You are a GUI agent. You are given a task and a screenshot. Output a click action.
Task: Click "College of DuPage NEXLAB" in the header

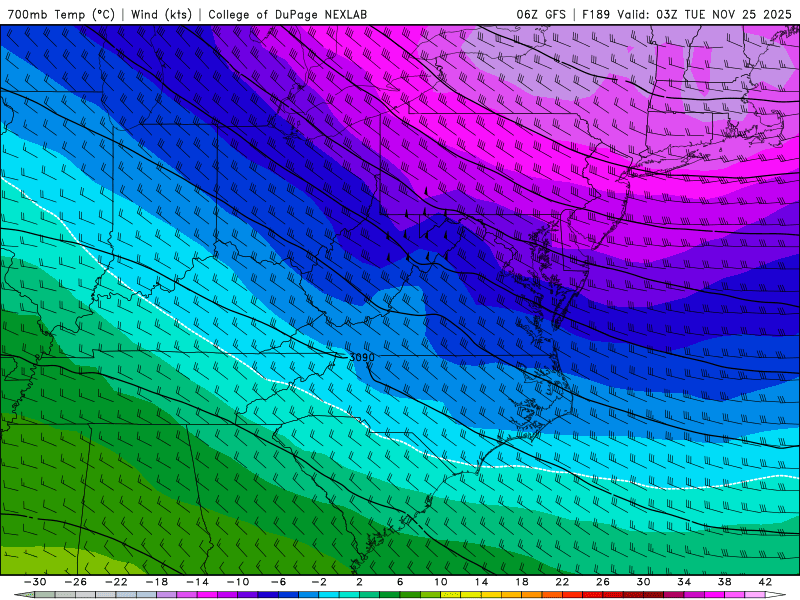(287, 14)
